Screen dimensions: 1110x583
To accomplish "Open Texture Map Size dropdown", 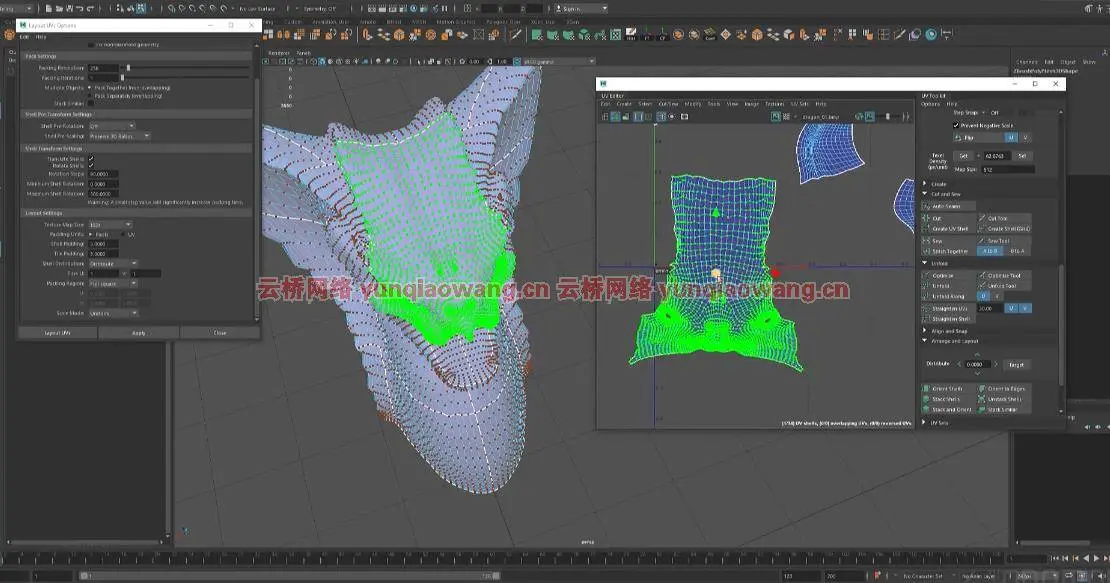I will pyautogui.click(x=110, y=224).
